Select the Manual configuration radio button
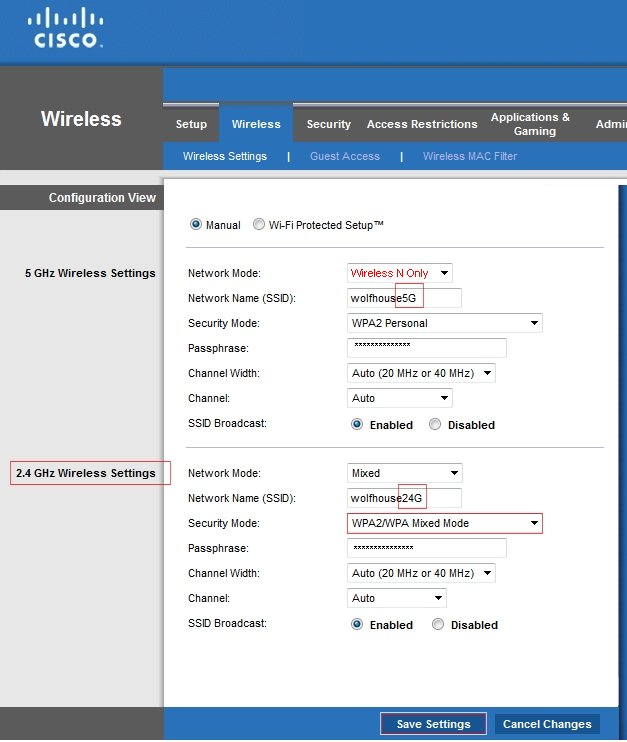Screen dimensions: 627x742 [x=196, y=224]
